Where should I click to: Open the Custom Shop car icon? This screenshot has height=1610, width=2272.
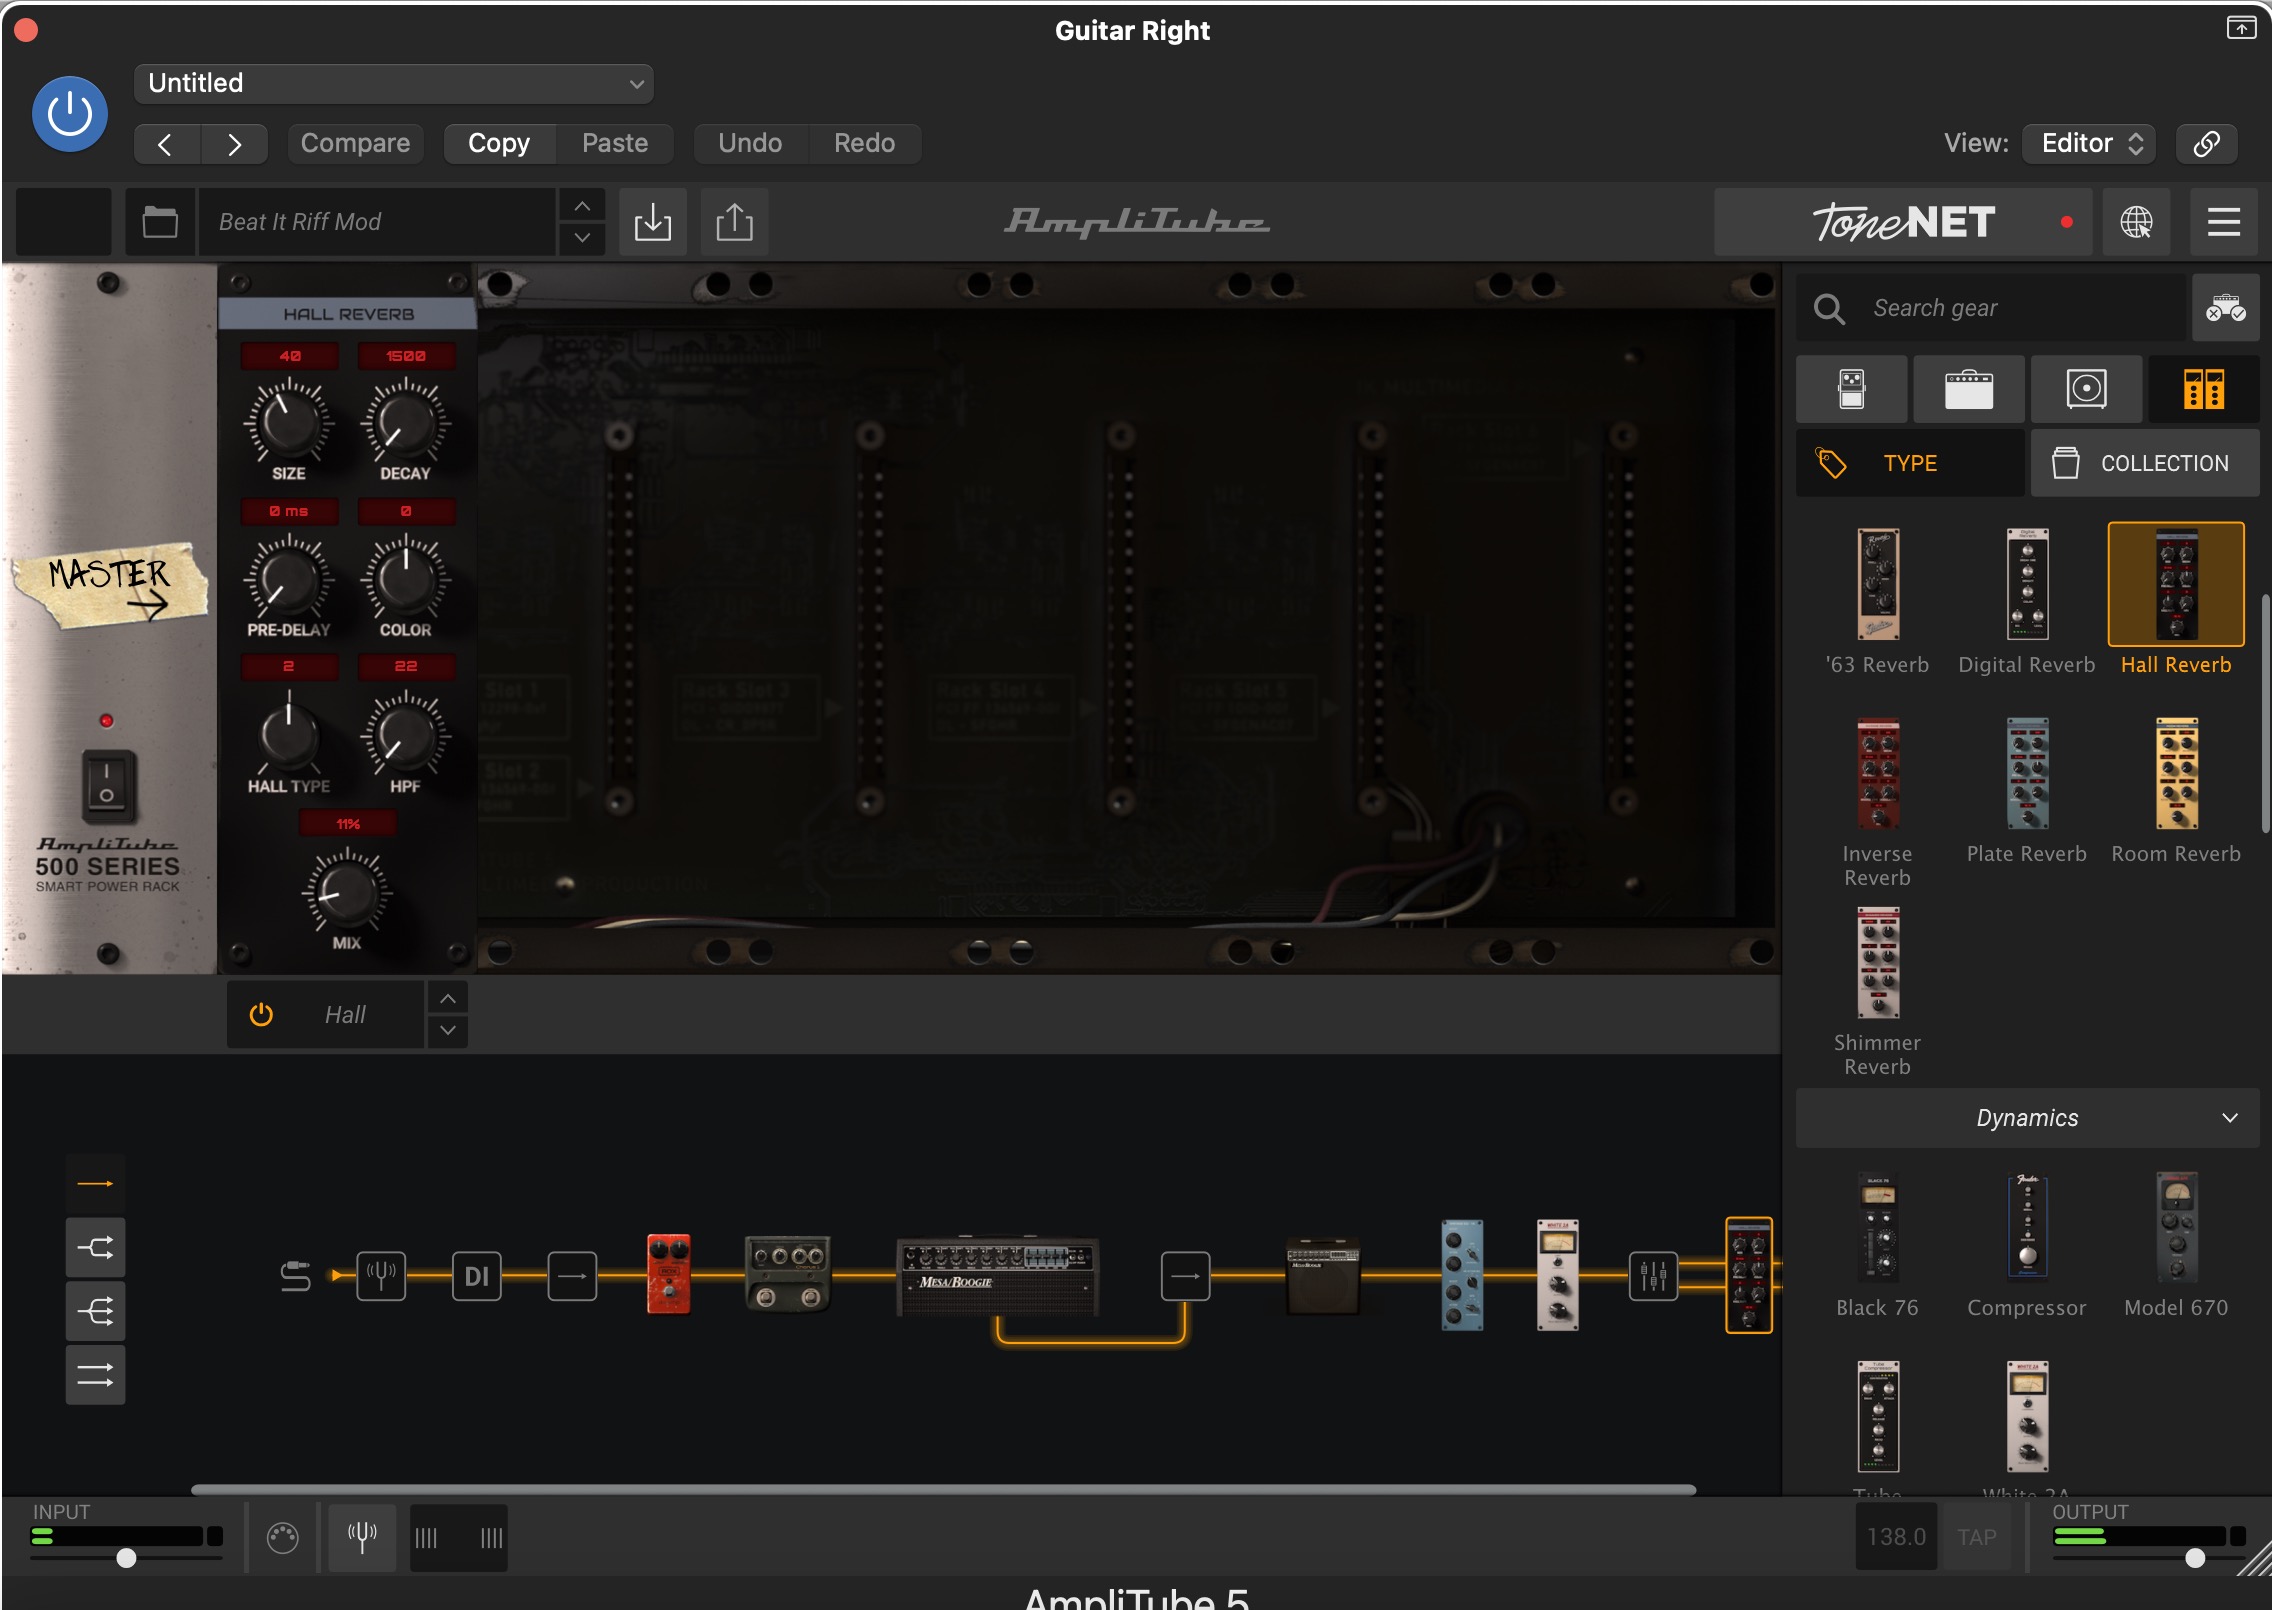point(2225,308)
